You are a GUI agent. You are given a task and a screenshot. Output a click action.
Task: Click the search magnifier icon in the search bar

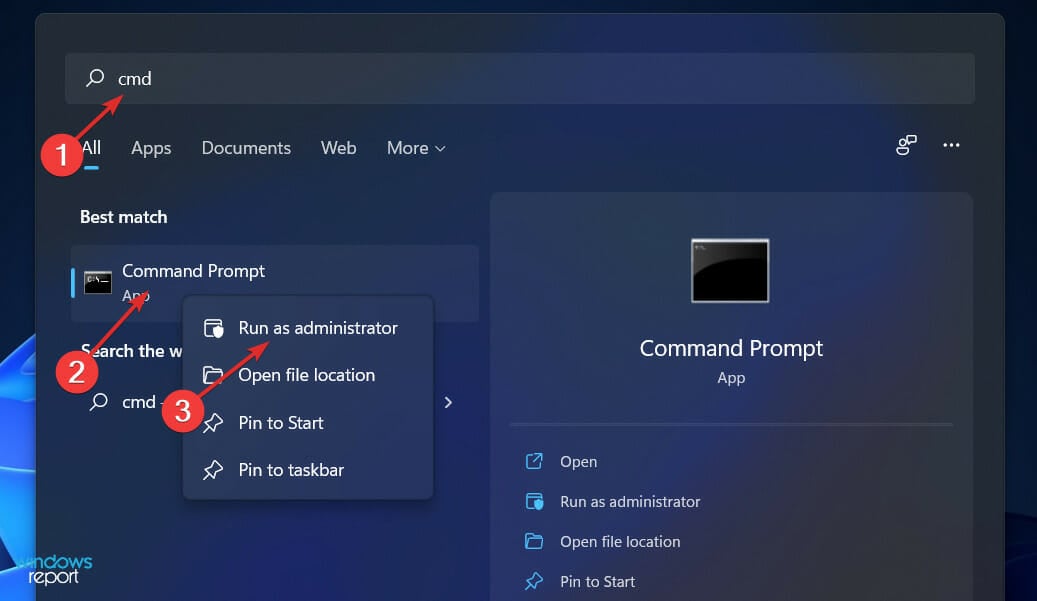coord(95,78)
